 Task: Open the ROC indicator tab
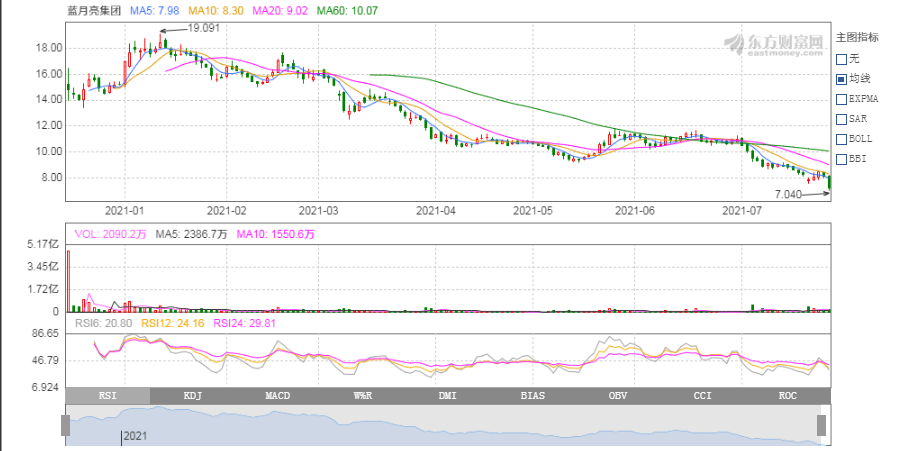(x=788, y=396)
